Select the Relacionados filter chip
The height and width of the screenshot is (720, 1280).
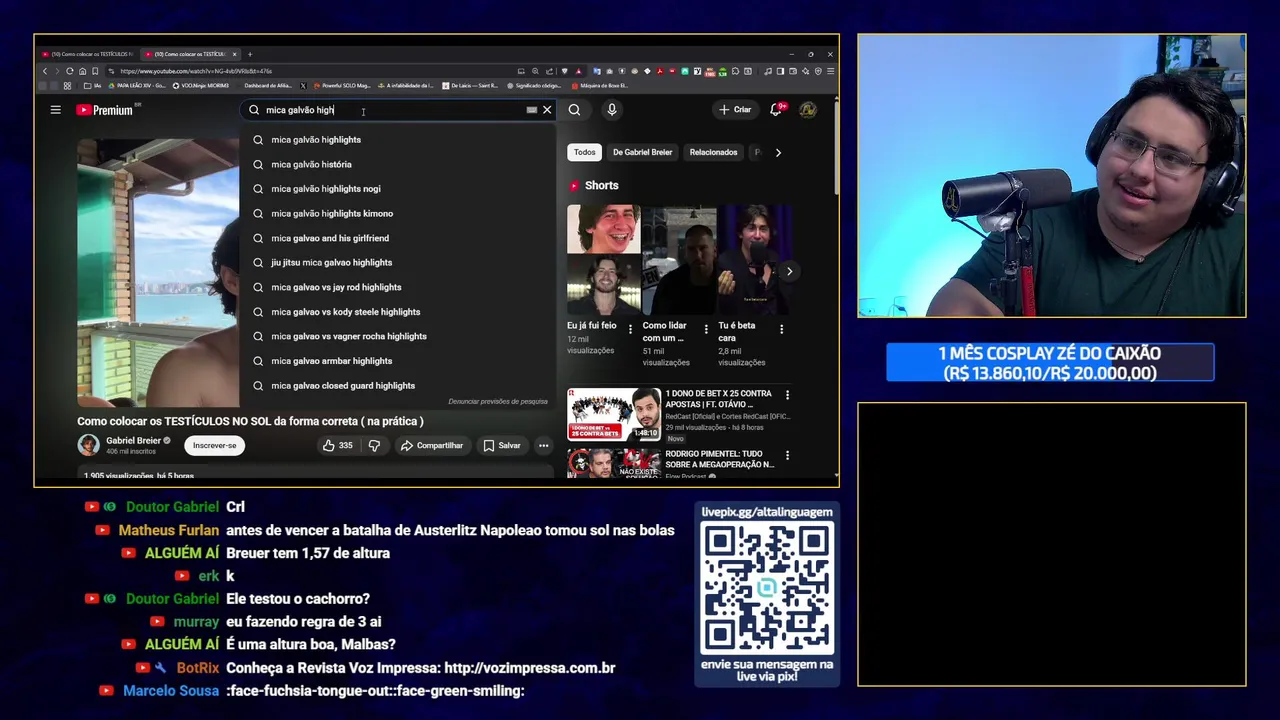pos(713,152)
